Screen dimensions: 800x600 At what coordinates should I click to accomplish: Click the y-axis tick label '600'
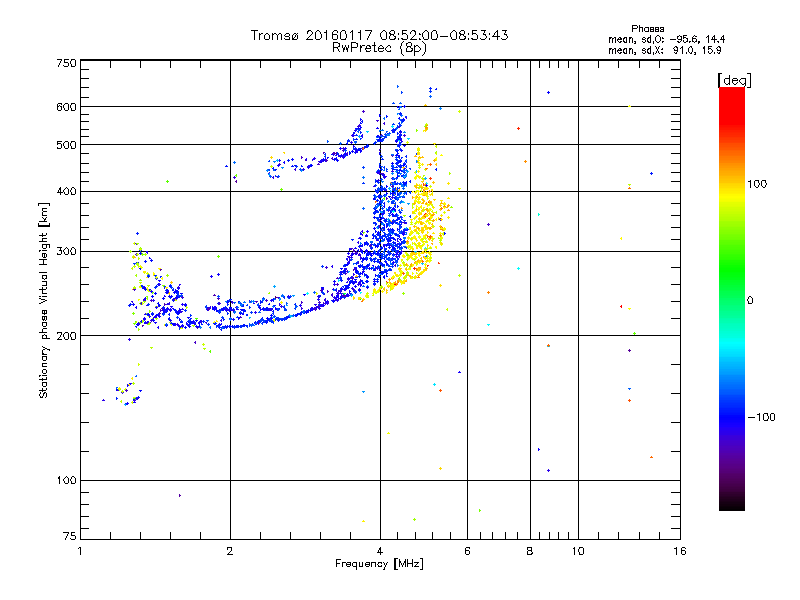tap(66, 107)
